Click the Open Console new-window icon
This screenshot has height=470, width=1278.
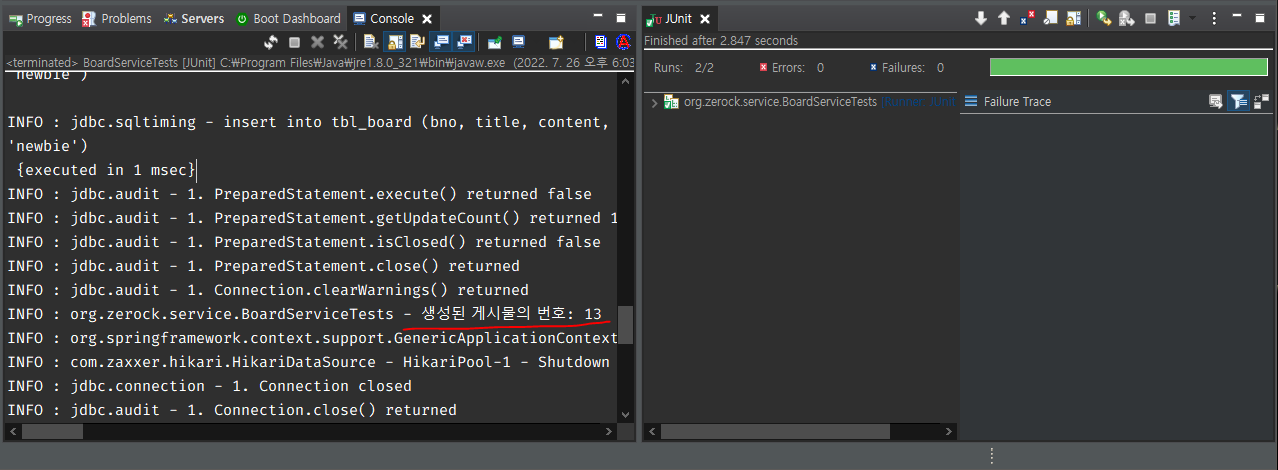(556, 42)
